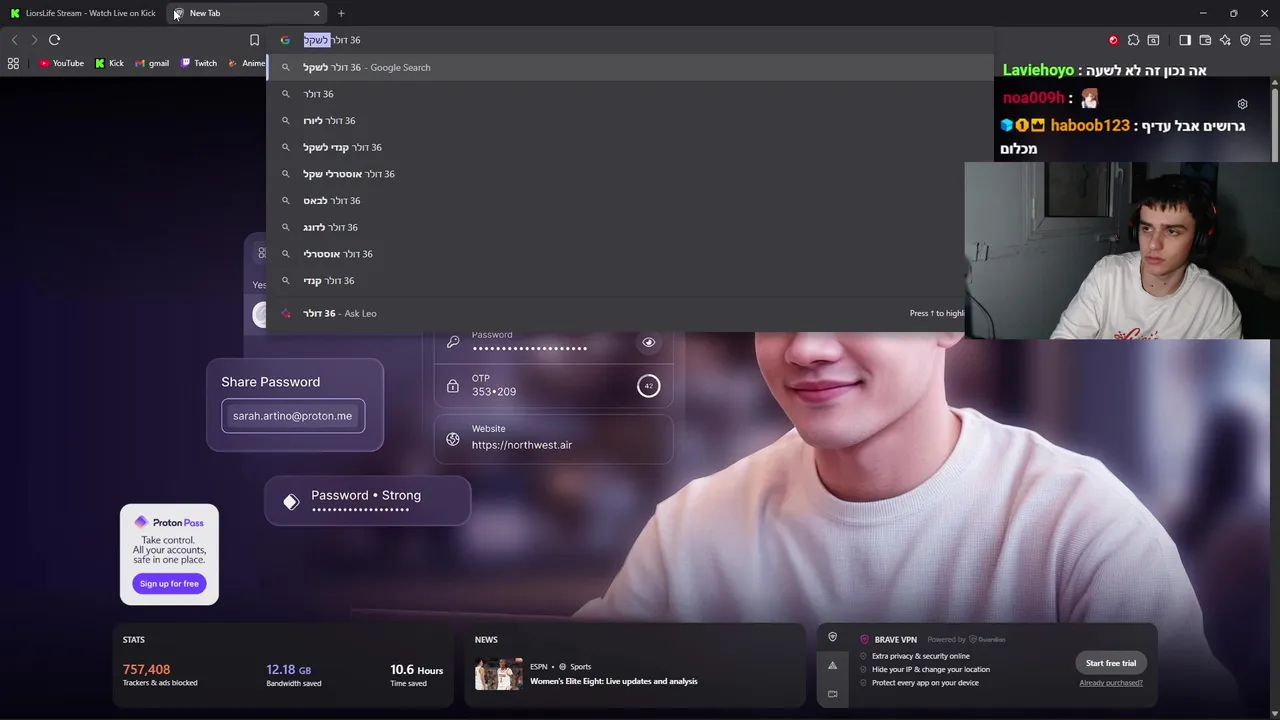Click the Website https://northwest.air entry

(x=553, y=437)
